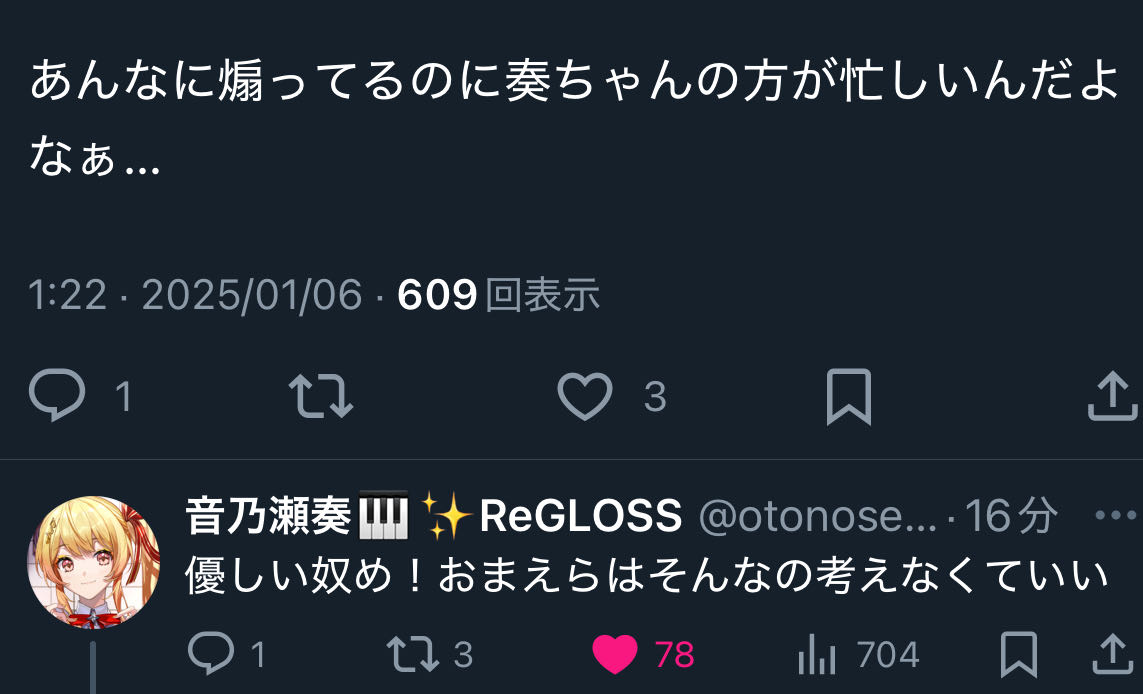Tap the 1:22 · 2025/01/06 timestamp
Image resolution: width=1143 pixels, height=694 pixels.
point(195,295)
